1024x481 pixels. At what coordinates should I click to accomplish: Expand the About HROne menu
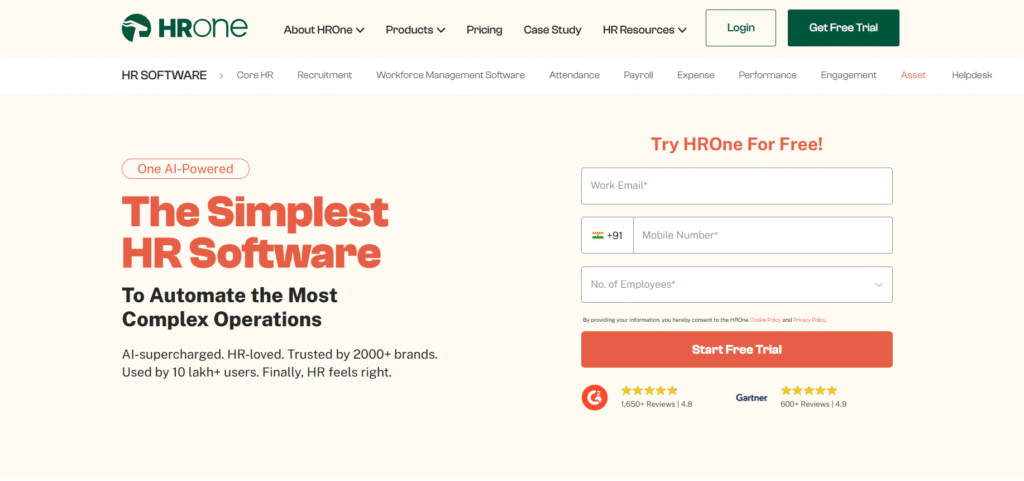coord(324,29)
